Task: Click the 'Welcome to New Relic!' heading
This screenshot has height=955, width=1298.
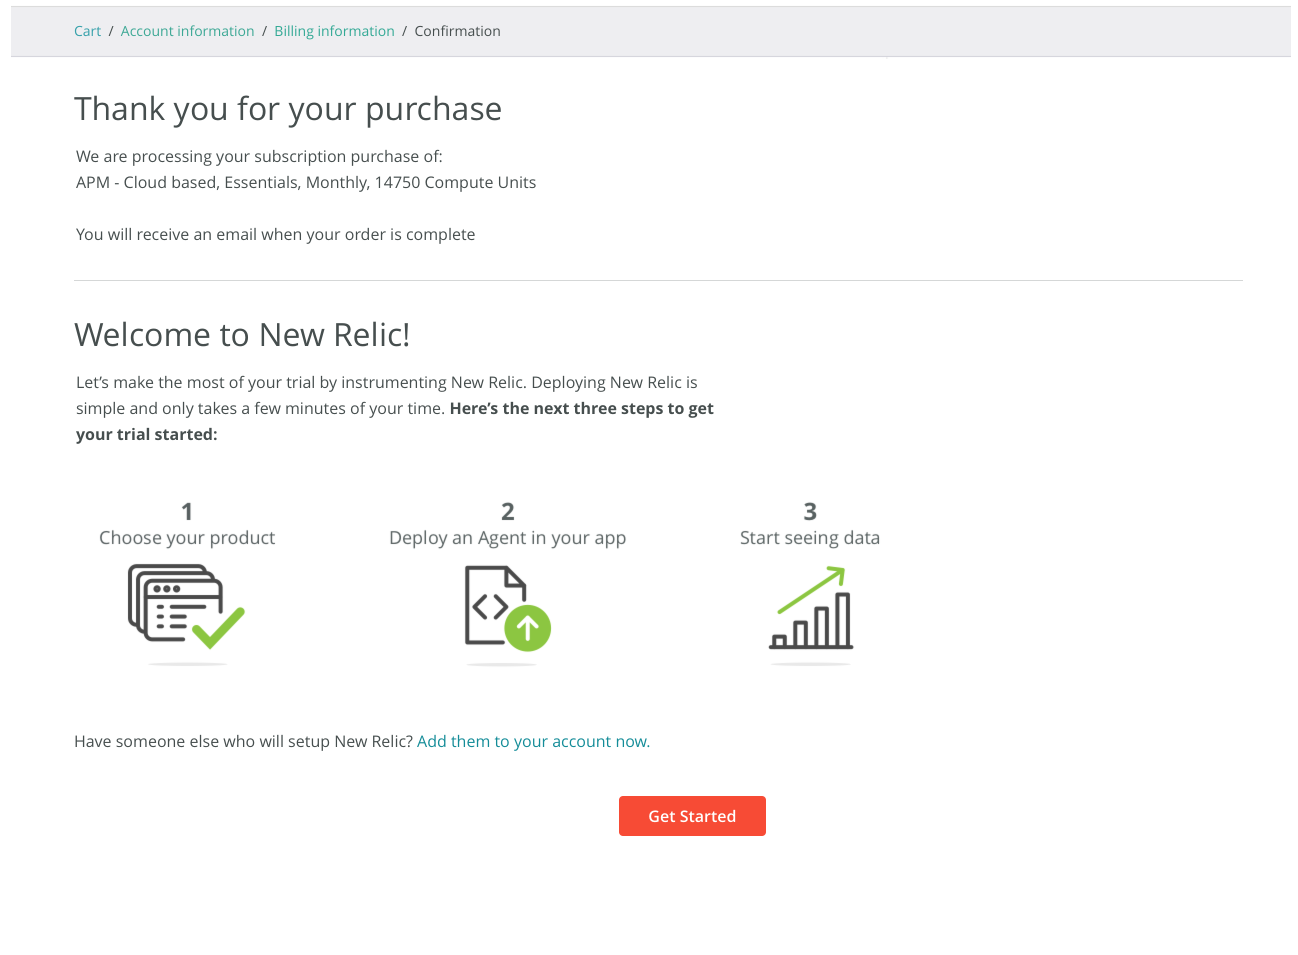Action: [x=242, y=335]
